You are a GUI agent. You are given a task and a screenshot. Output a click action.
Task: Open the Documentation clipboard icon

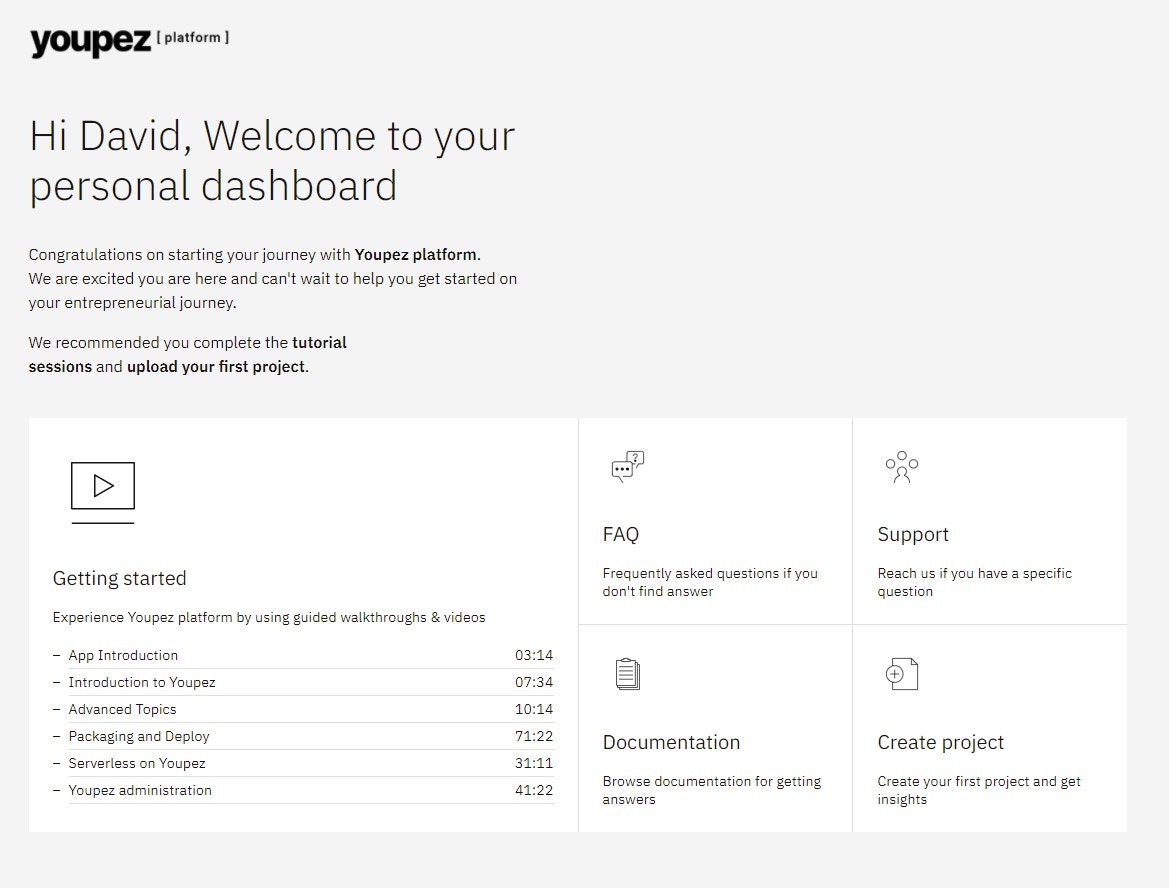click(x=626, y=673)
